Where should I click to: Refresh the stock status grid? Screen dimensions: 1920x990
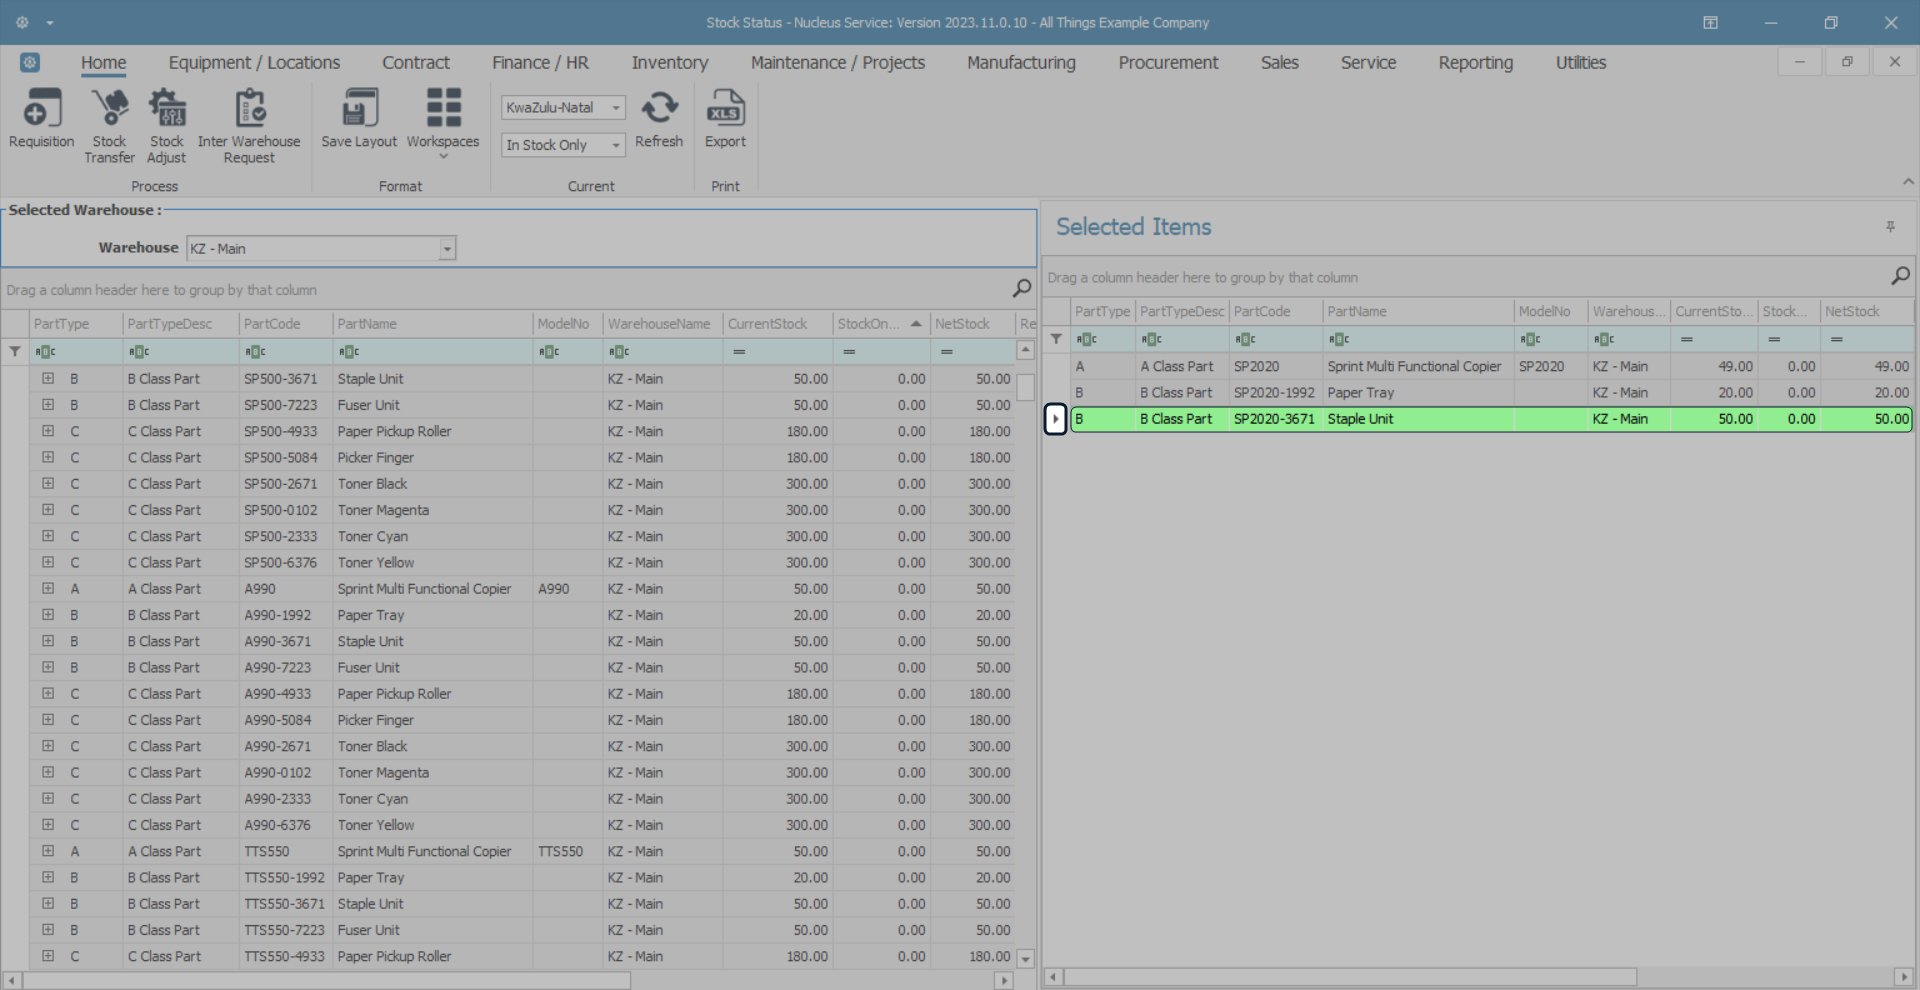(x=659, y=109)
